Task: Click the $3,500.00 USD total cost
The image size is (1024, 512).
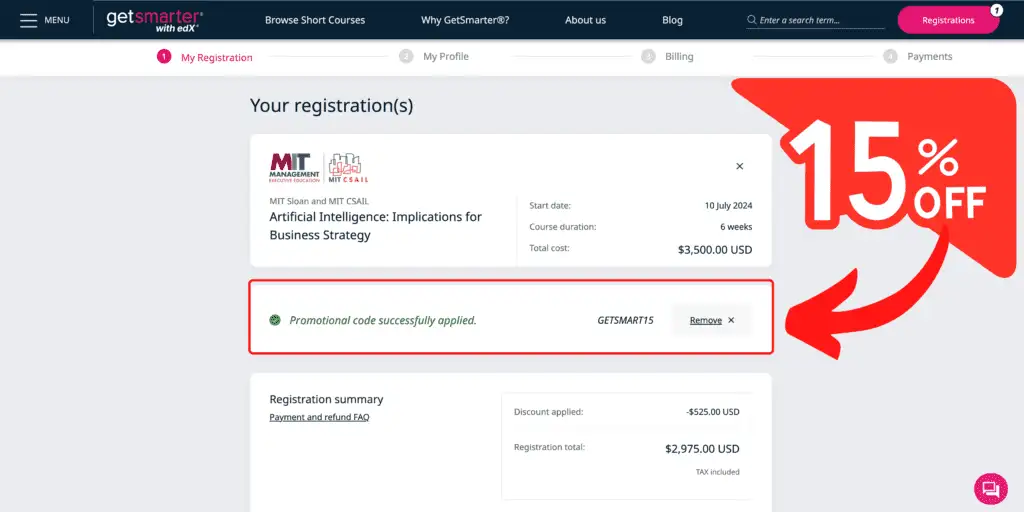Action: click(715, 249)
